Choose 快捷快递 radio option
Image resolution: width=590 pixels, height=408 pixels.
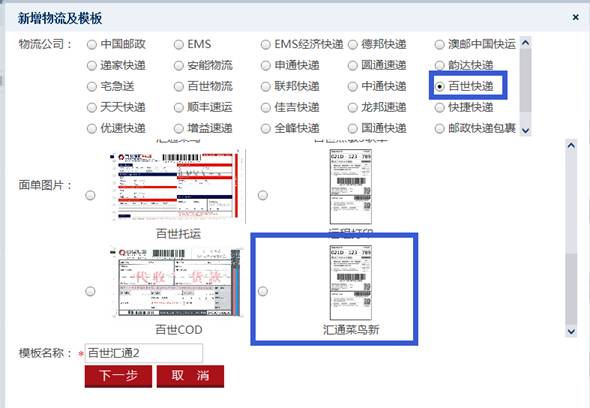(439, 108)
